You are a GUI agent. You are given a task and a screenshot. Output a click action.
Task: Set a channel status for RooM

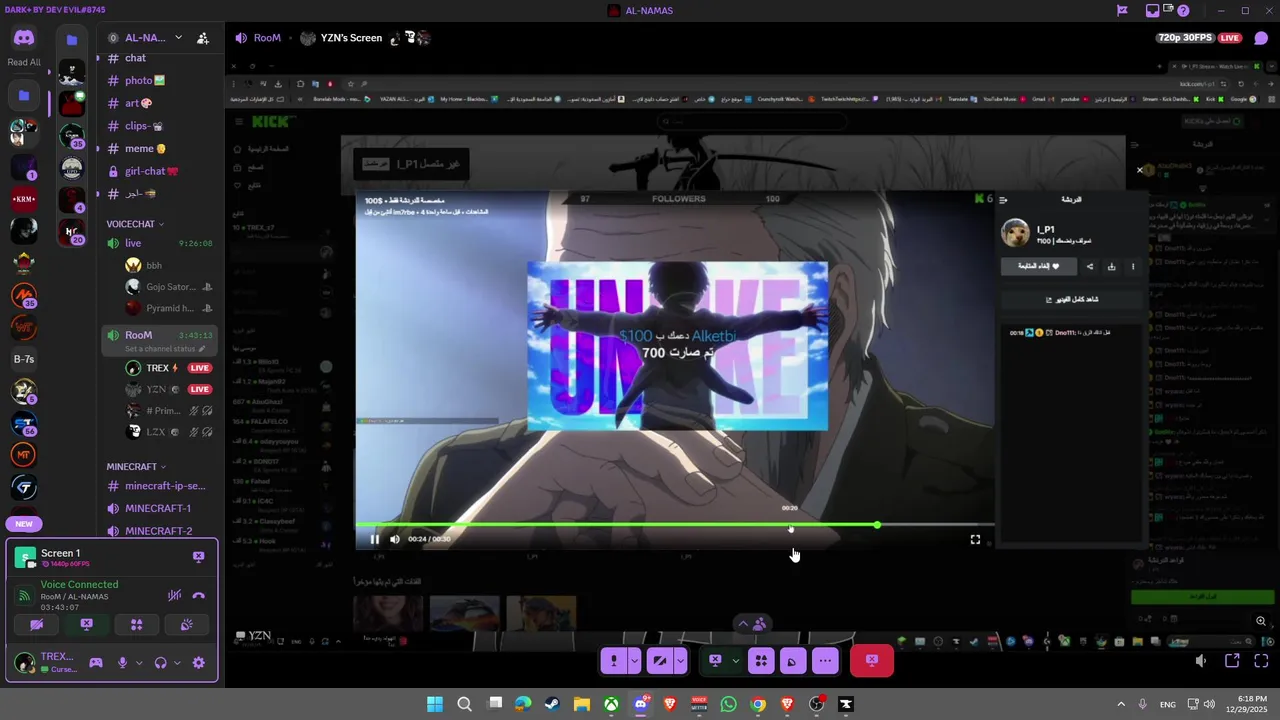tap(165, 349)
